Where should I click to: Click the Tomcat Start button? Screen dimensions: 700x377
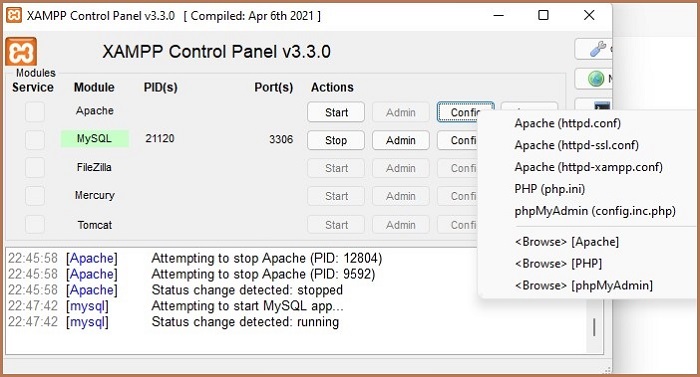pyautogui.click(x=336, y=225)
